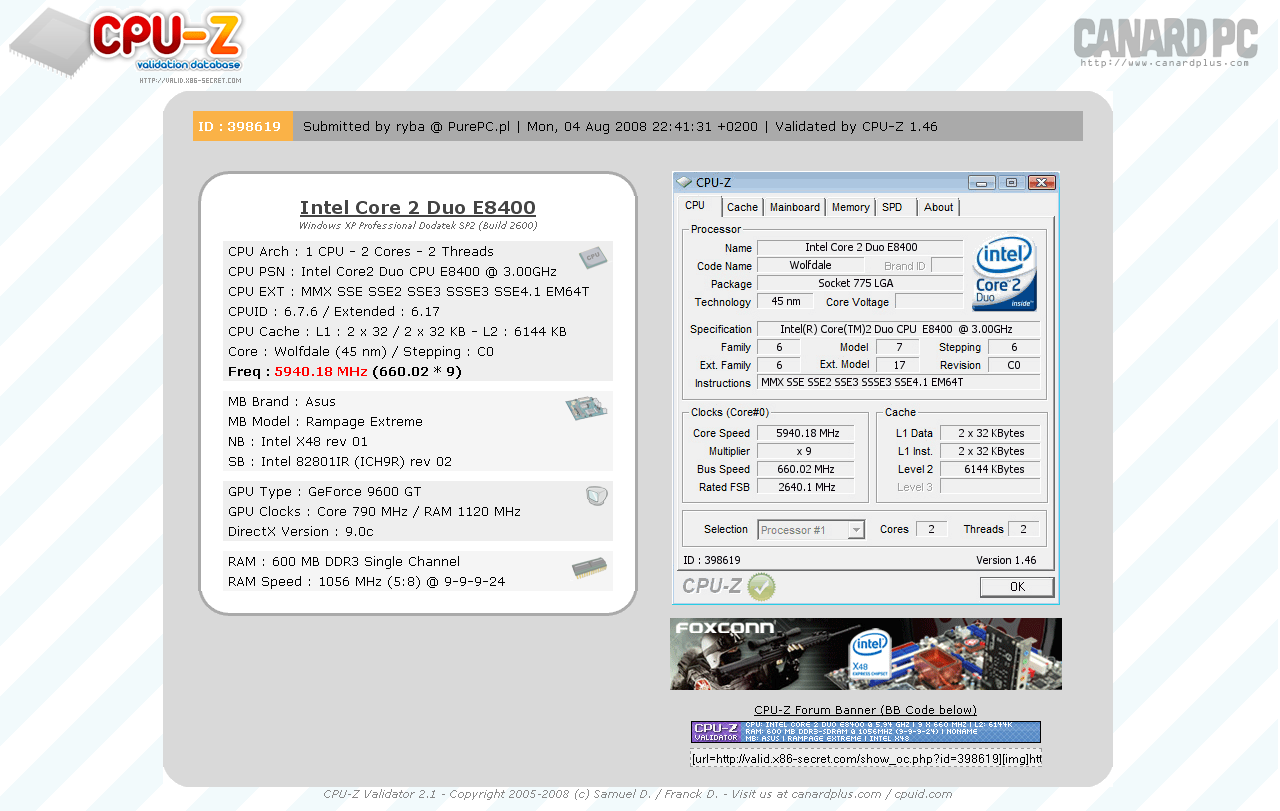Click the CPU-Z forum banner image

(866, 732)
